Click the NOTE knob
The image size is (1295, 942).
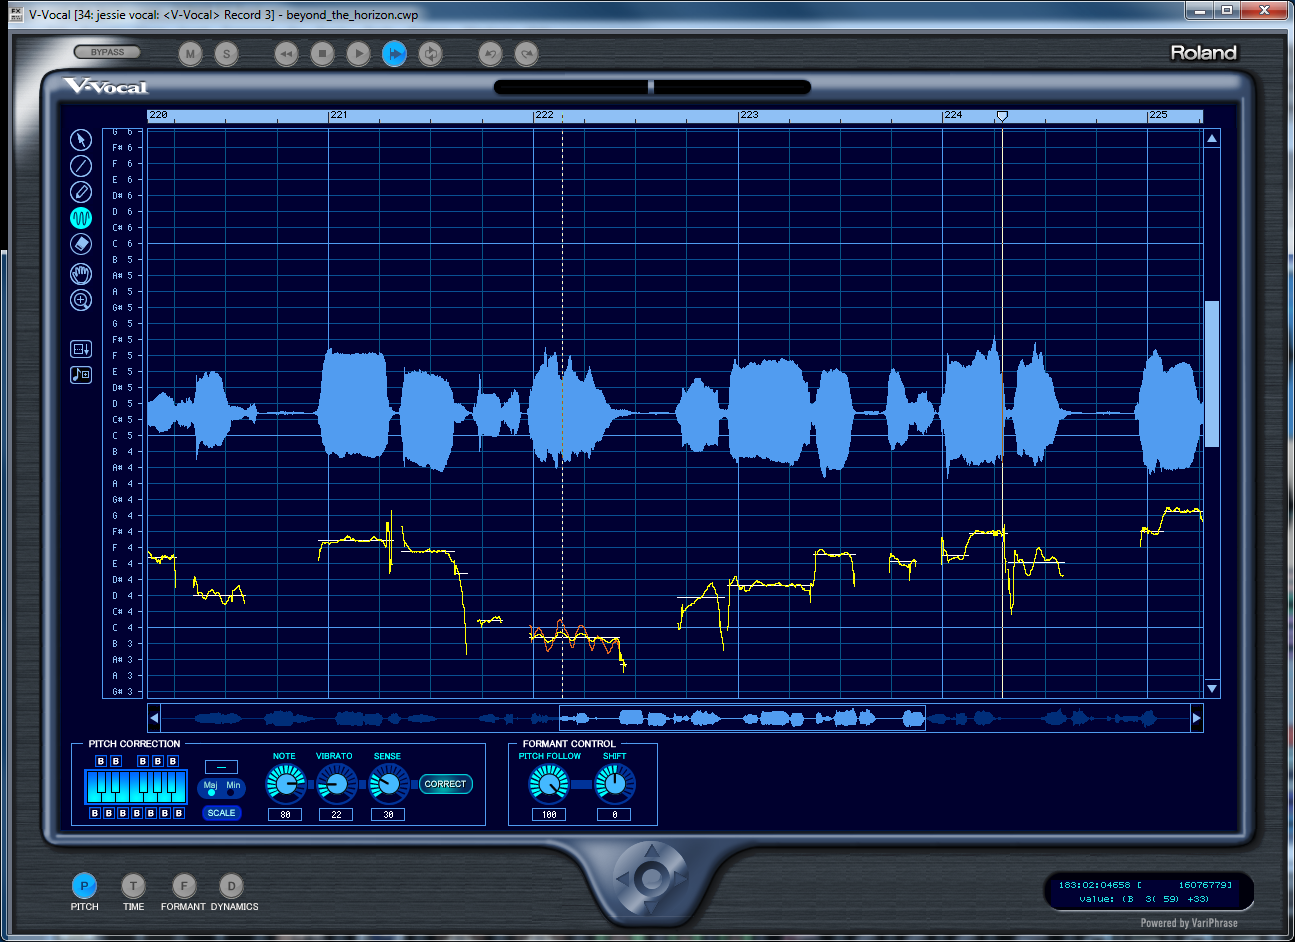[x=286, y=785]
